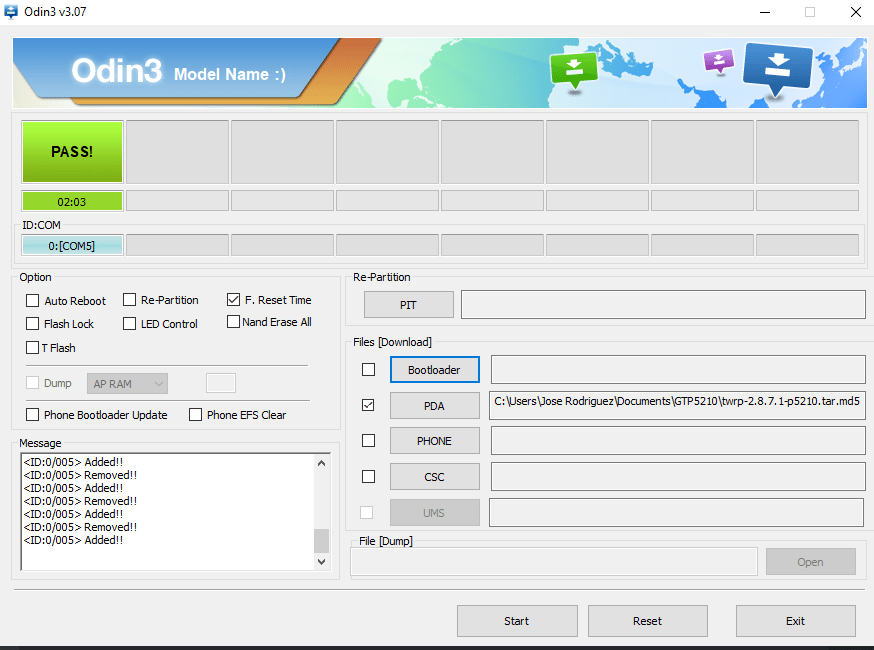Enable the Auto Reboot option
The image size is (874, 650).
coord(33,300)
